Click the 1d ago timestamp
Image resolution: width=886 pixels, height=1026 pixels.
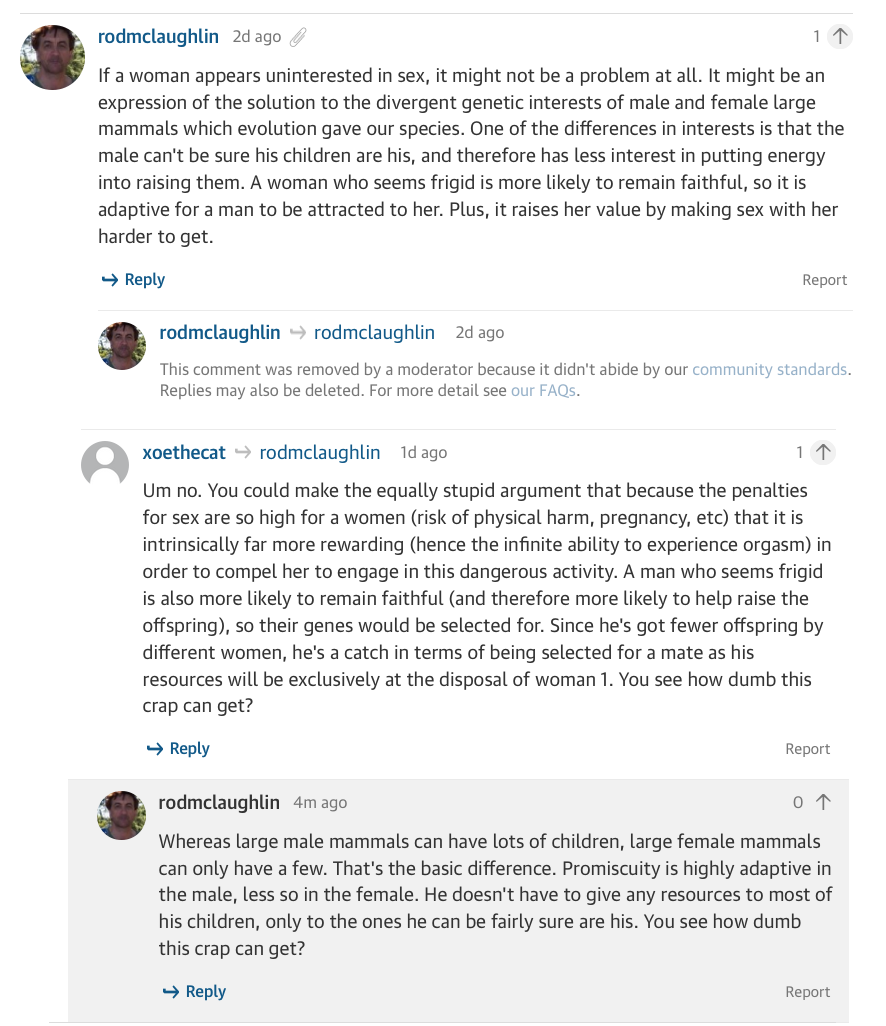[424, 453]
